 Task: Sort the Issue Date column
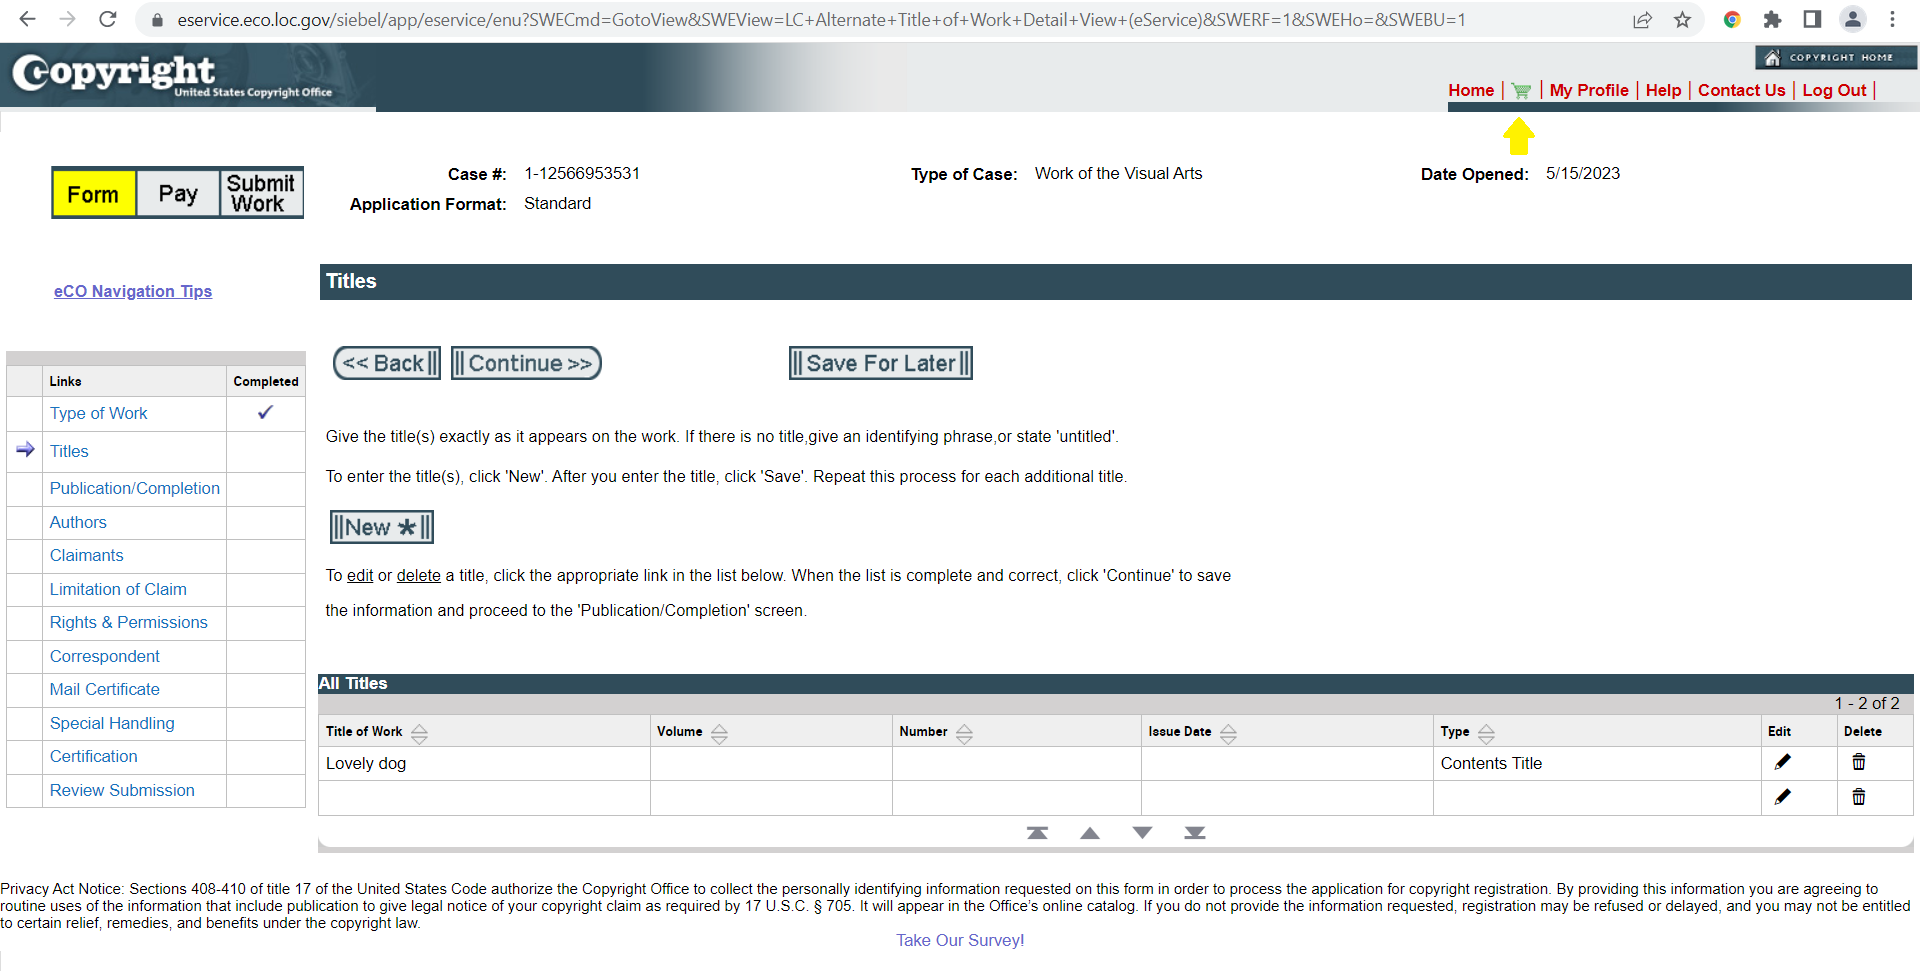click(1228, 732)
